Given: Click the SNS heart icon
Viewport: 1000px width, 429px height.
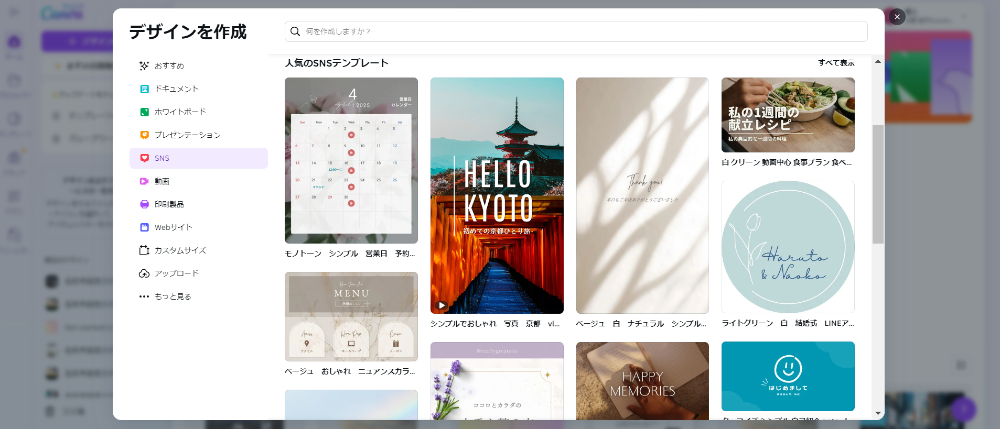Looking at the screenshot, I should click(144, 158).
